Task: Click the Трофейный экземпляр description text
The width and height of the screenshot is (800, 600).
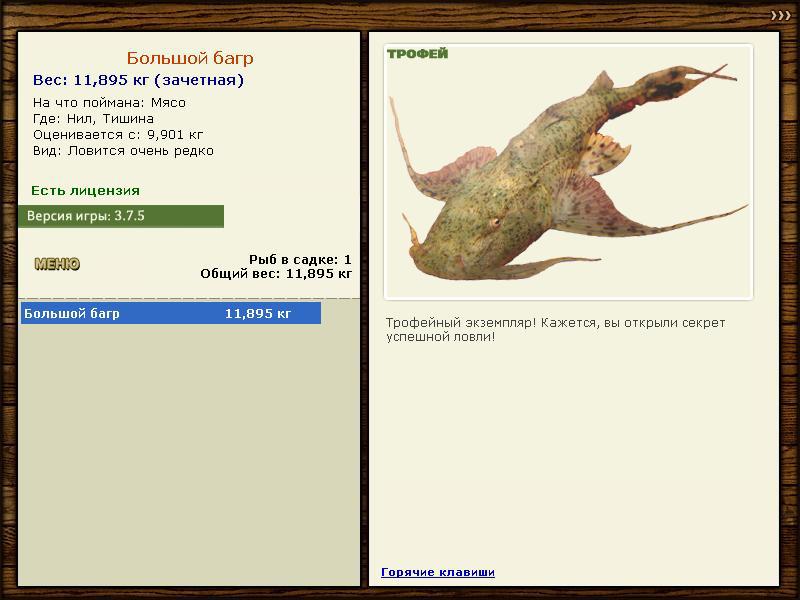Action: click(555, 330)
